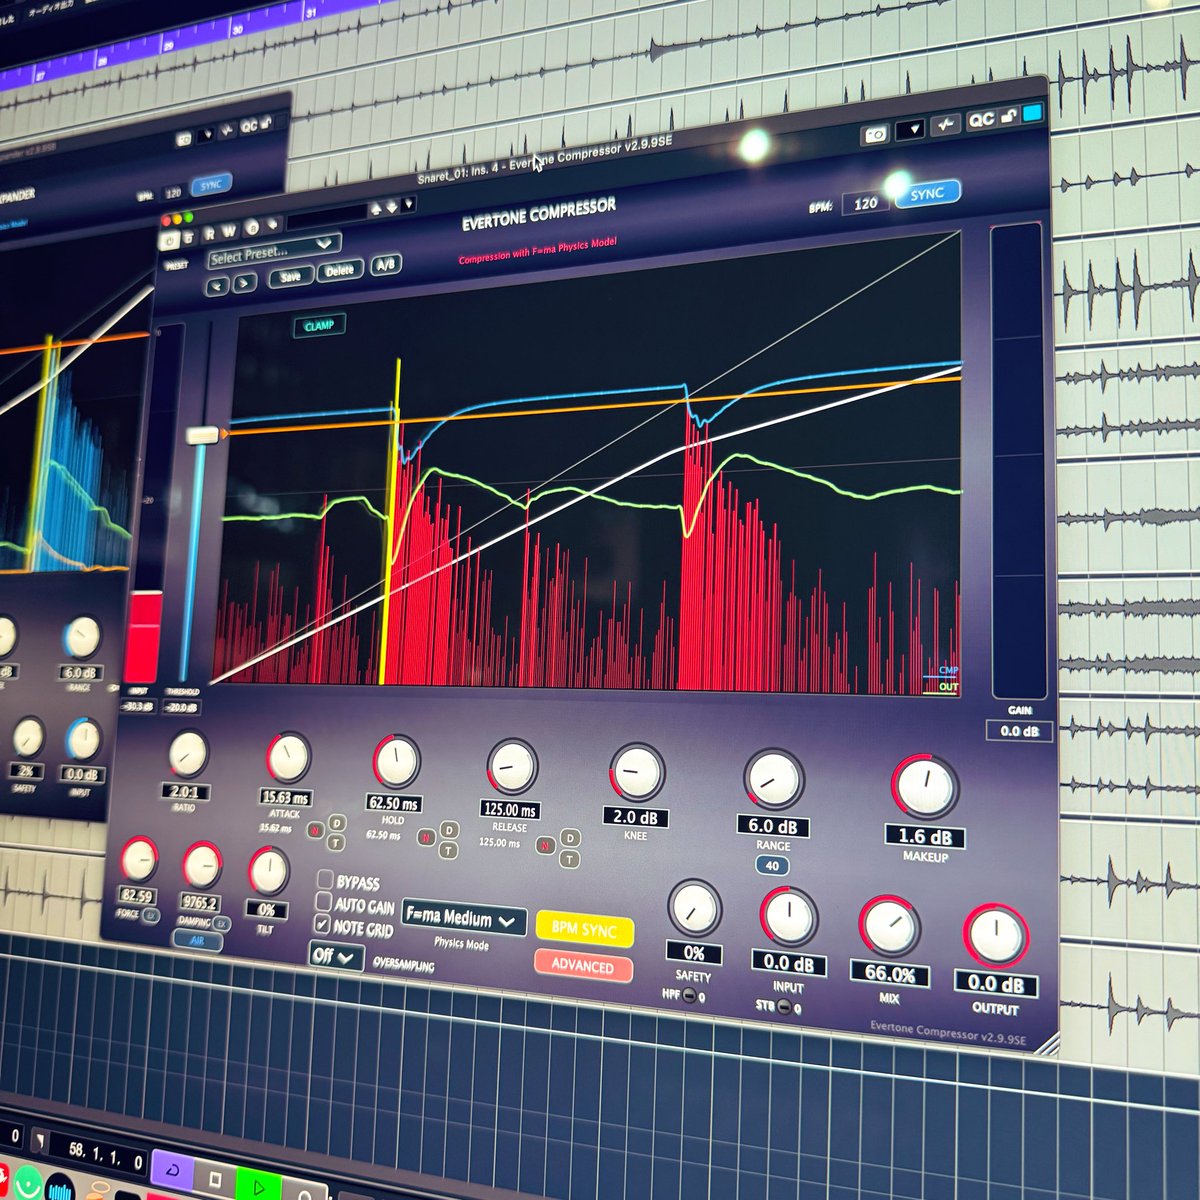Click the side-chain waveform icon near QC

pyautogui.click(x=945, y=124)
